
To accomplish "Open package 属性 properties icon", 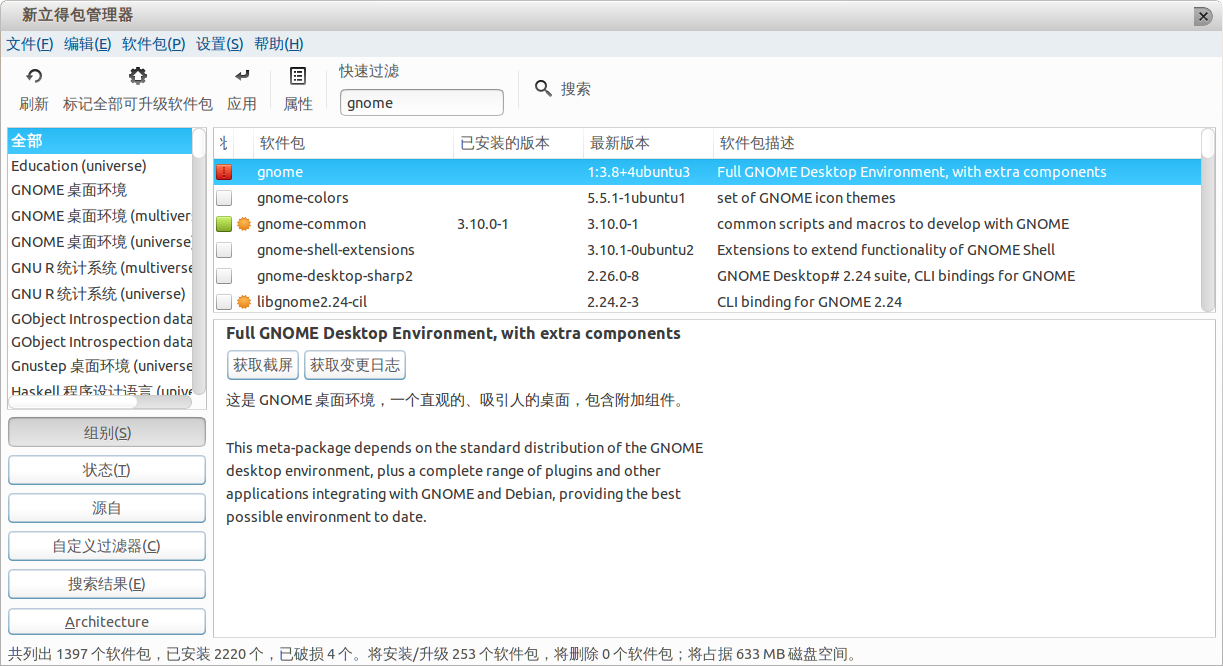I will pos(298,76).
